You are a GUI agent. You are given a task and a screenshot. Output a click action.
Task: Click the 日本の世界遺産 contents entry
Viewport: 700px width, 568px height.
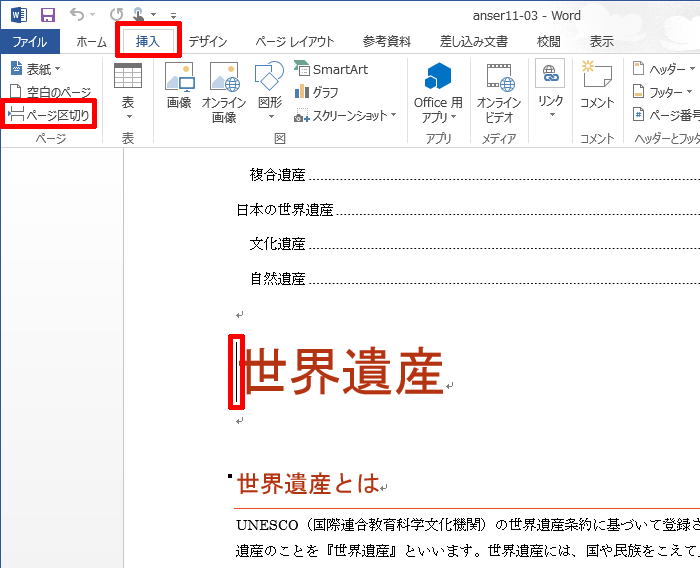tap(285, 209)
